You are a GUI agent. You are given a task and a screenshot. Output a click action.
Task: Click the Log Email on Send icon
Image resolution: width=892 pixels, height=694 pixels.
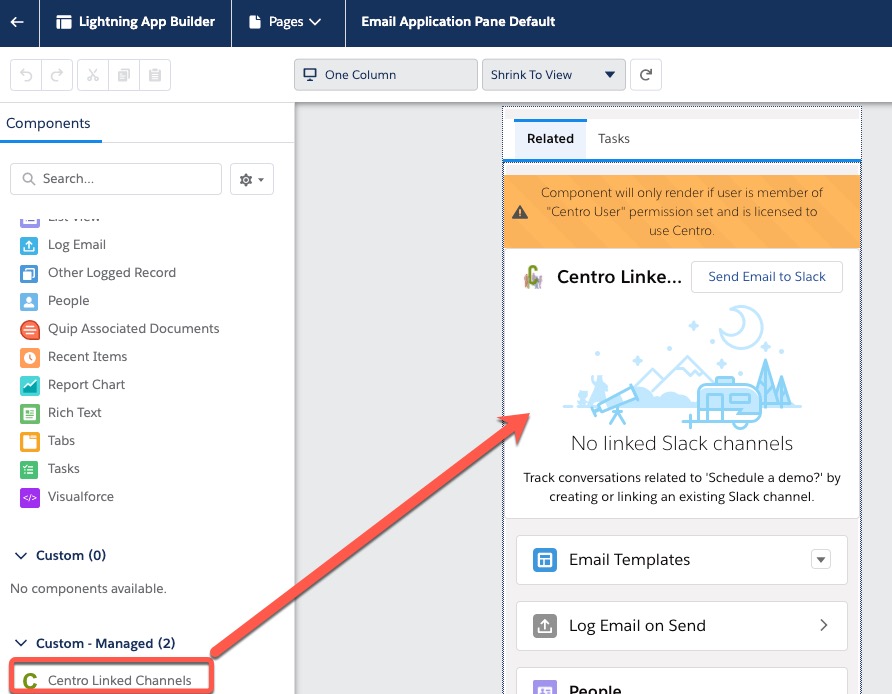coord(544,626)
